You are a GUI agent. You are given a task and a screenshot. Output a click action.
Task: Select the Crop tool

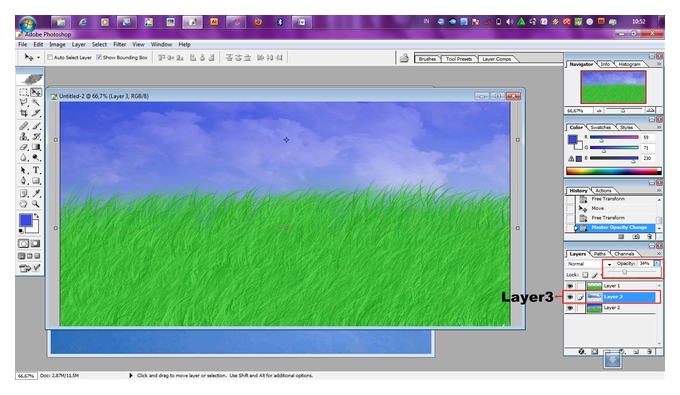pos(24,113)
